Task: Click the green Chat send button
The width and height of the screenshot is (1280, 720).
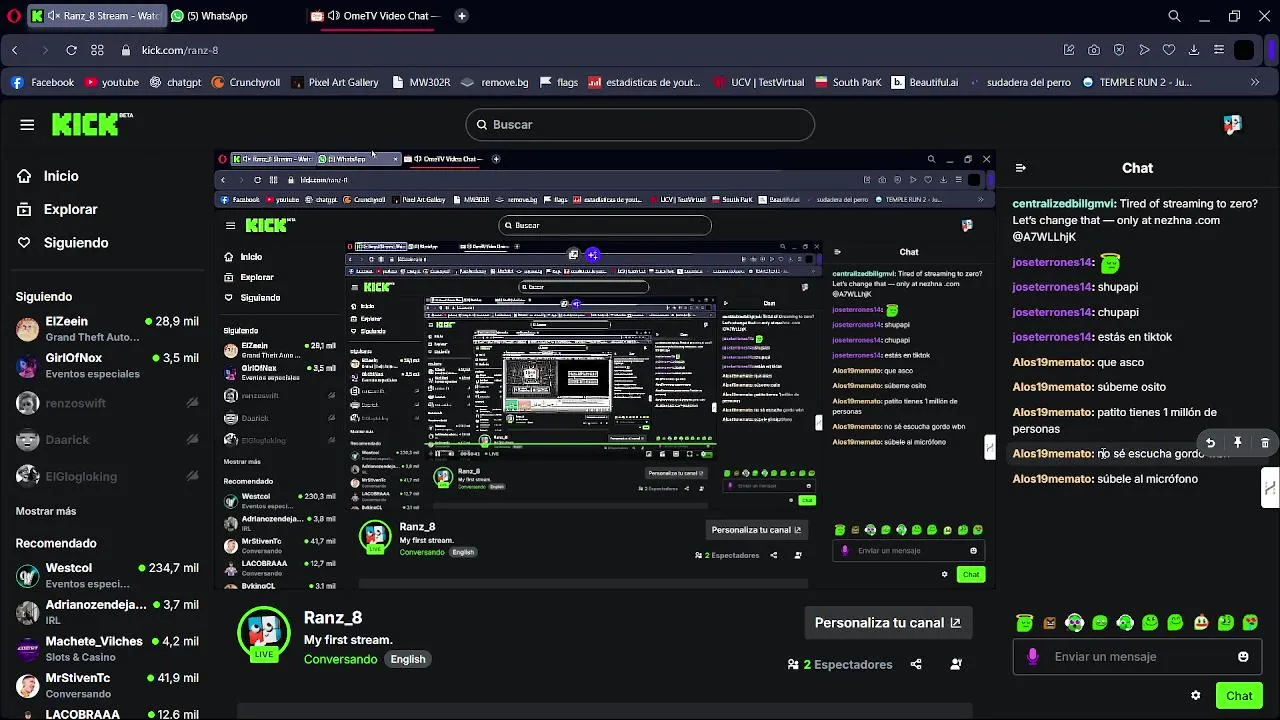Action: [x=1239, y=696]
